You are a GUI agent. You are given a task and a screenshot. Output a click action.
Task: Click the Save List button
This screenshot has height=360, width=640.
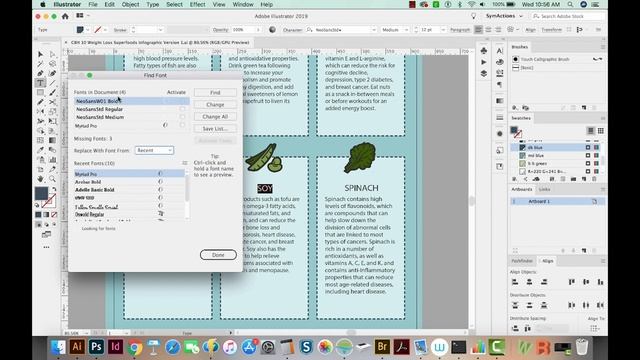(x=215, y=129)
